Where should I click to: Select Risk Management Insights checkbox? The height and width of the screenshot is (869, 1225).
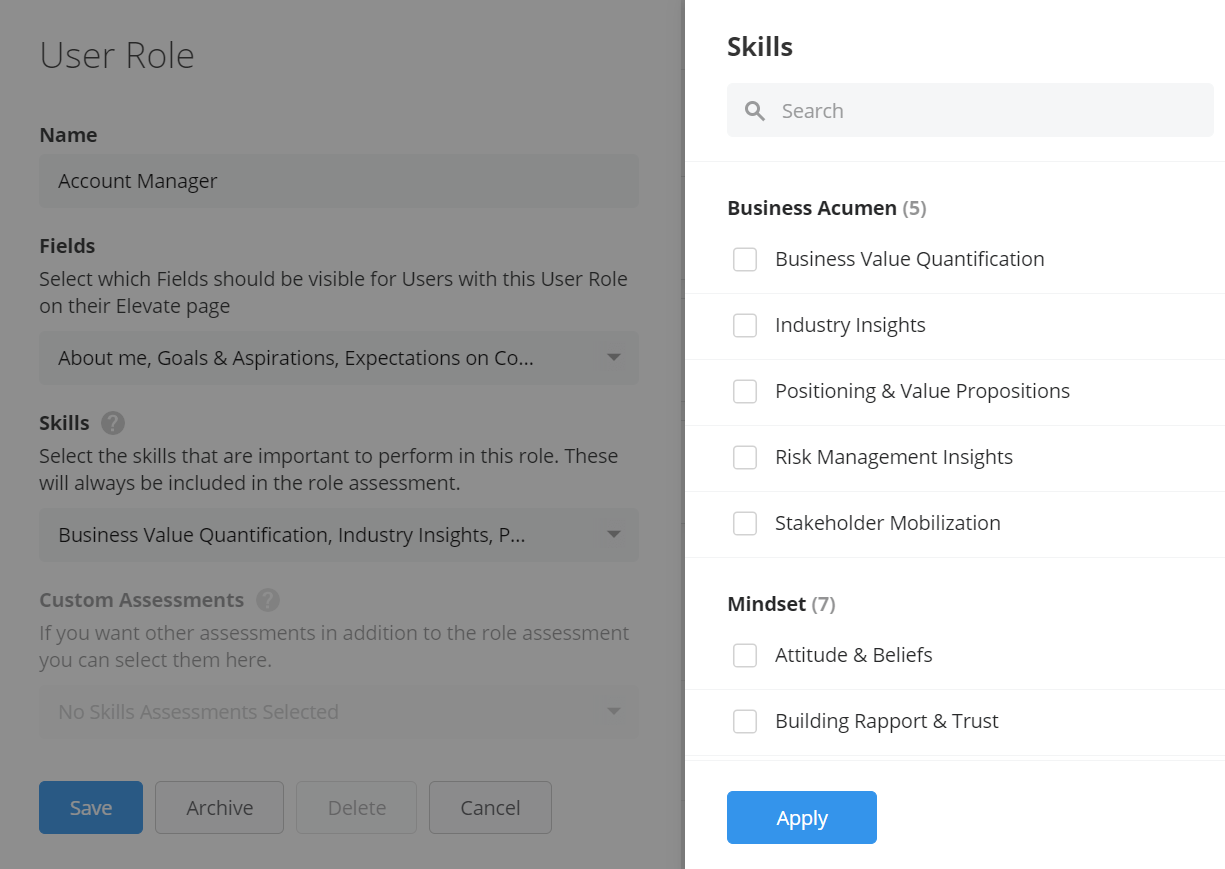coord(745,458)
